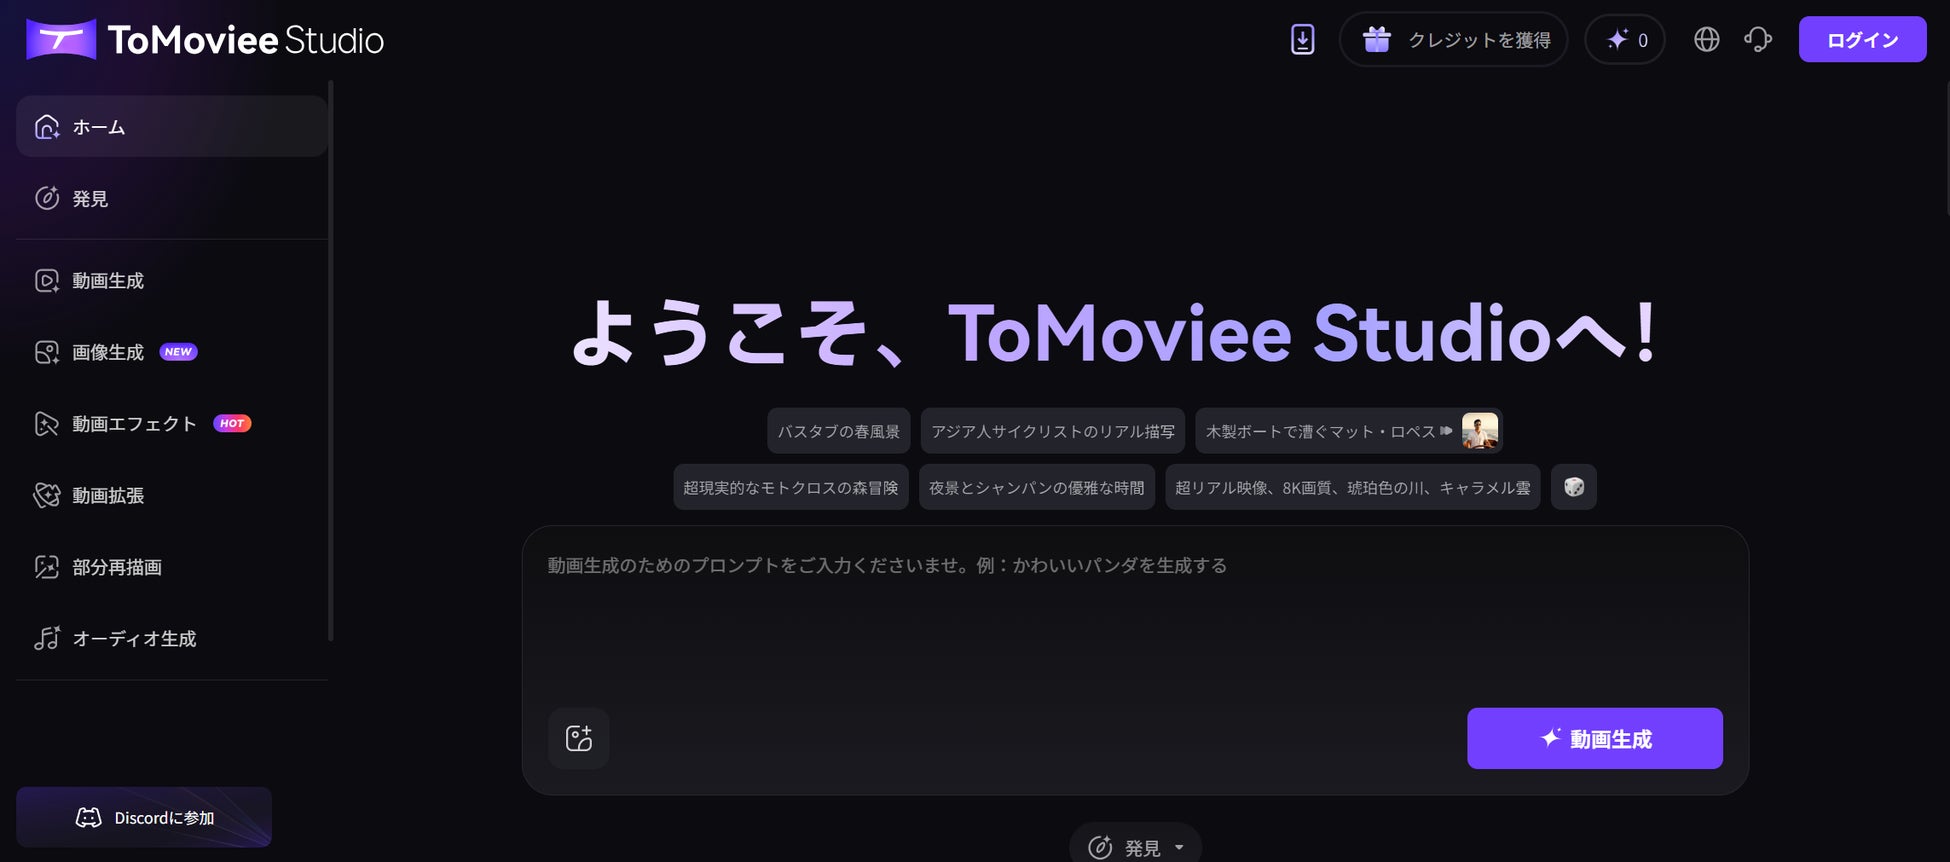Shuffle prompts with the dice icon
Image resolution: width=1950 pixels, height=862 pixels.
[x=1574, y=487]
